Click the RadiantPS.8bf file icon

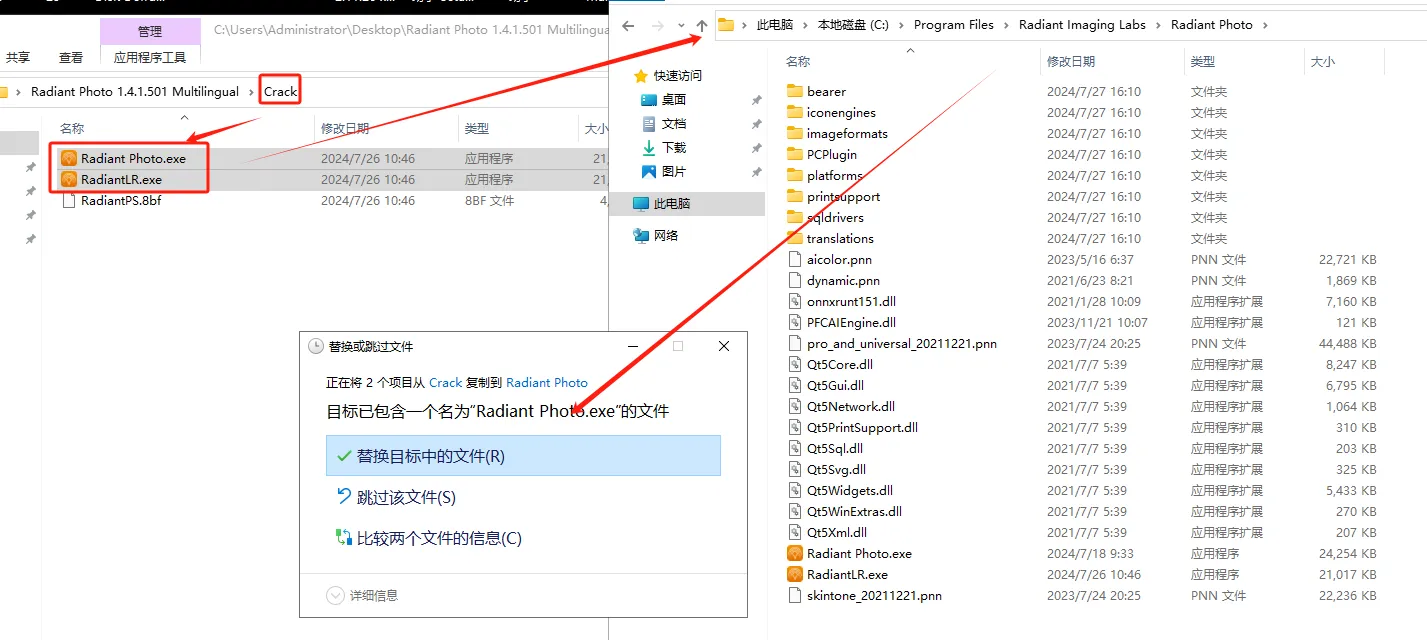pyautogui.click(x=69, y=200)
